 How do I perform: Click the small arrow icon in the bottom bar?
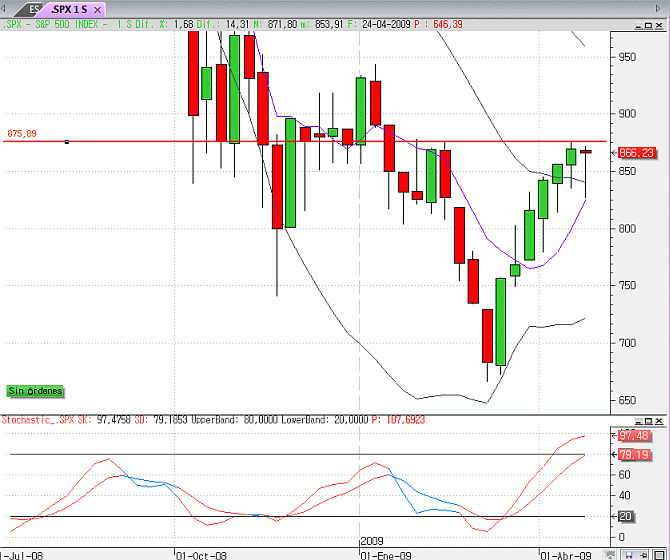(643, 555)
